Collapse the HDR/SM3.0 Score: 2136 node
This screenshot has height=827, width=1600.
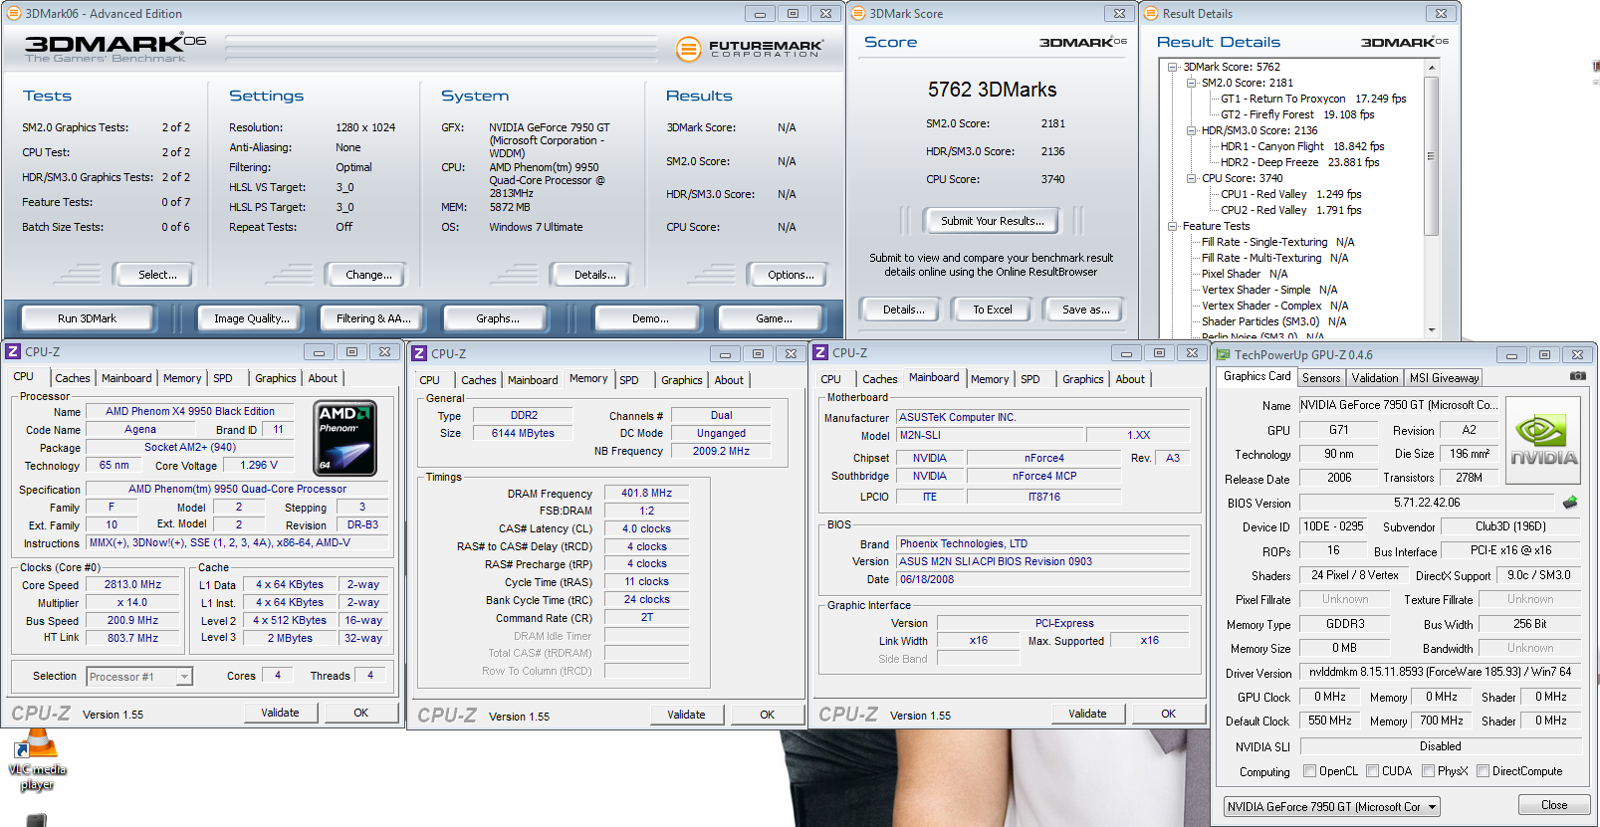(1192, 131)
